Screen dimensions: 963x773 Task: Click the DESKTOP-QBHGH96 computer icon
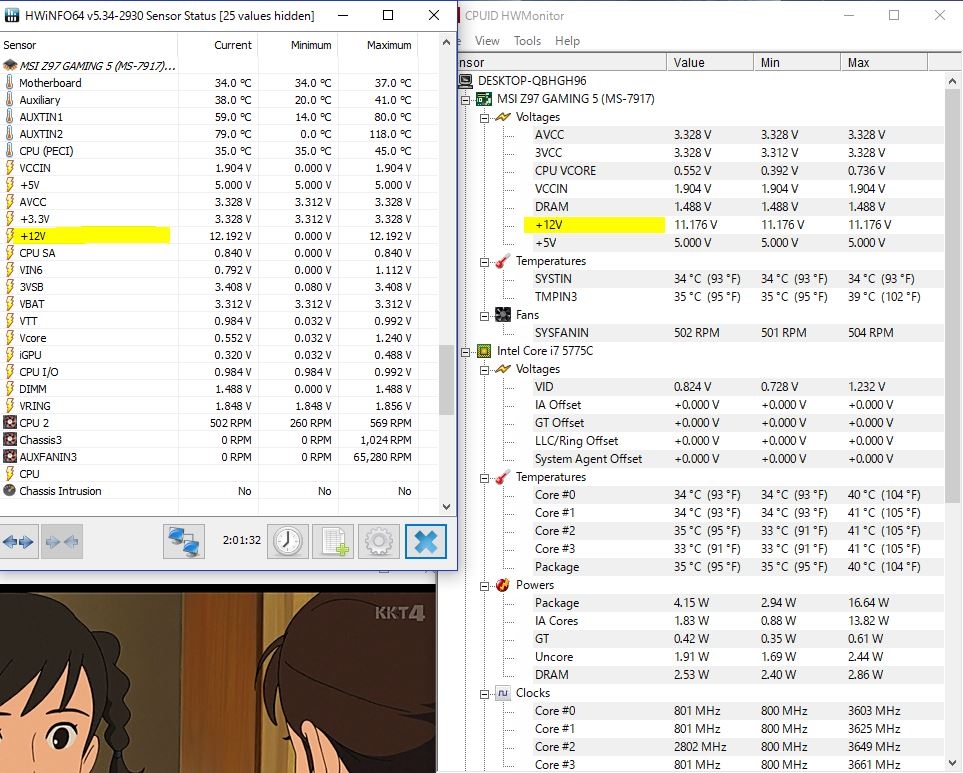tap(465, 80)
